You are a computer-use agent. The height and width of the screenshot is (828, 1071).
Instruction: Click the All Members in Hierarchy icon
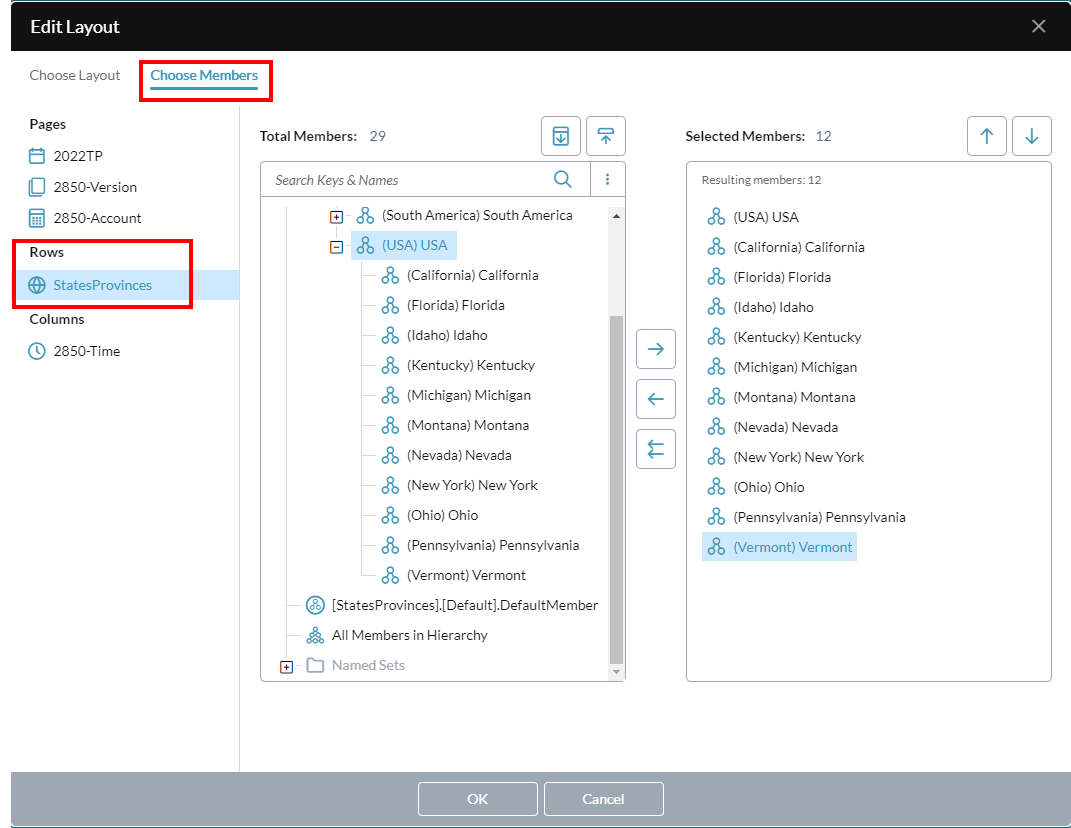(315, 635)
